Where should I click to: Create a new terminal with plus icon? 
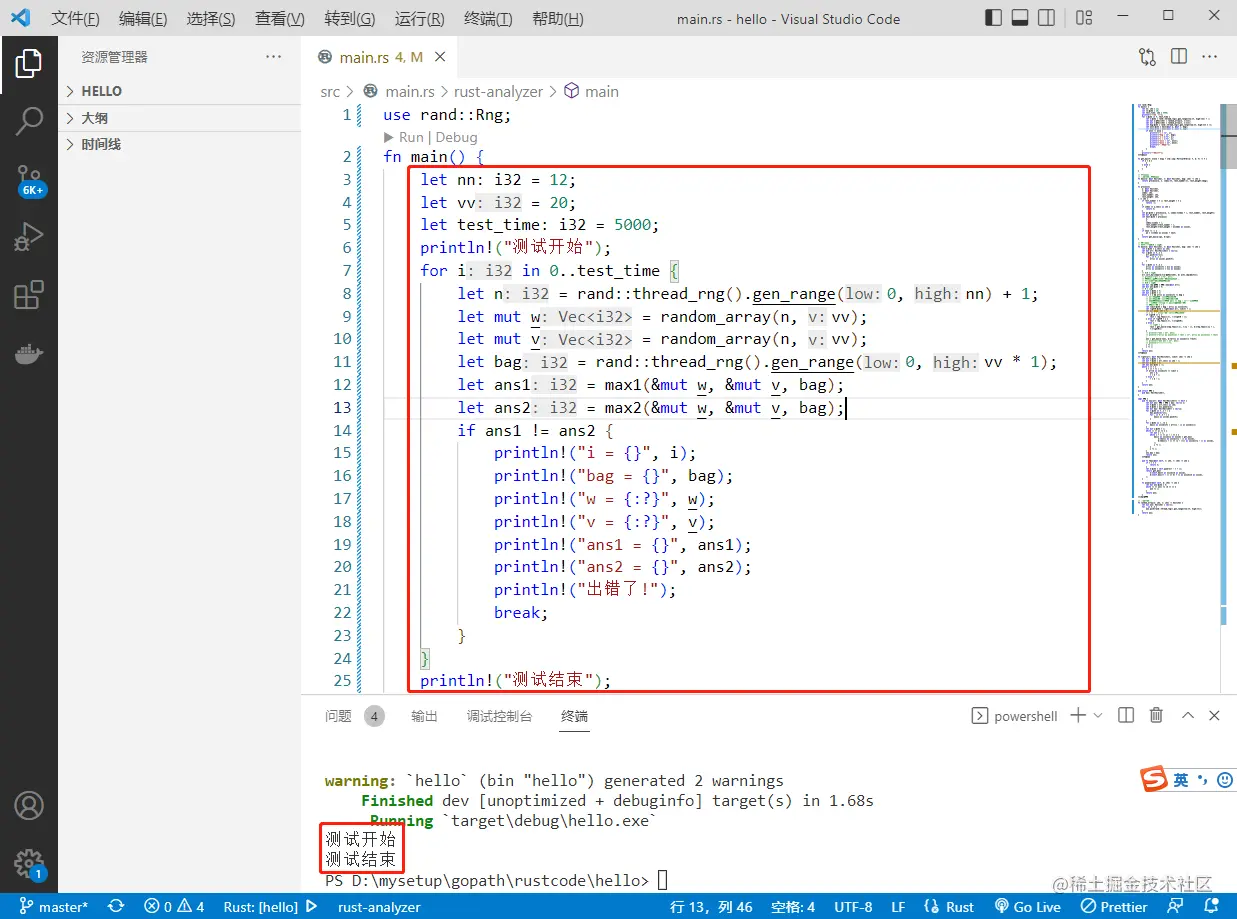[1078, 715]
